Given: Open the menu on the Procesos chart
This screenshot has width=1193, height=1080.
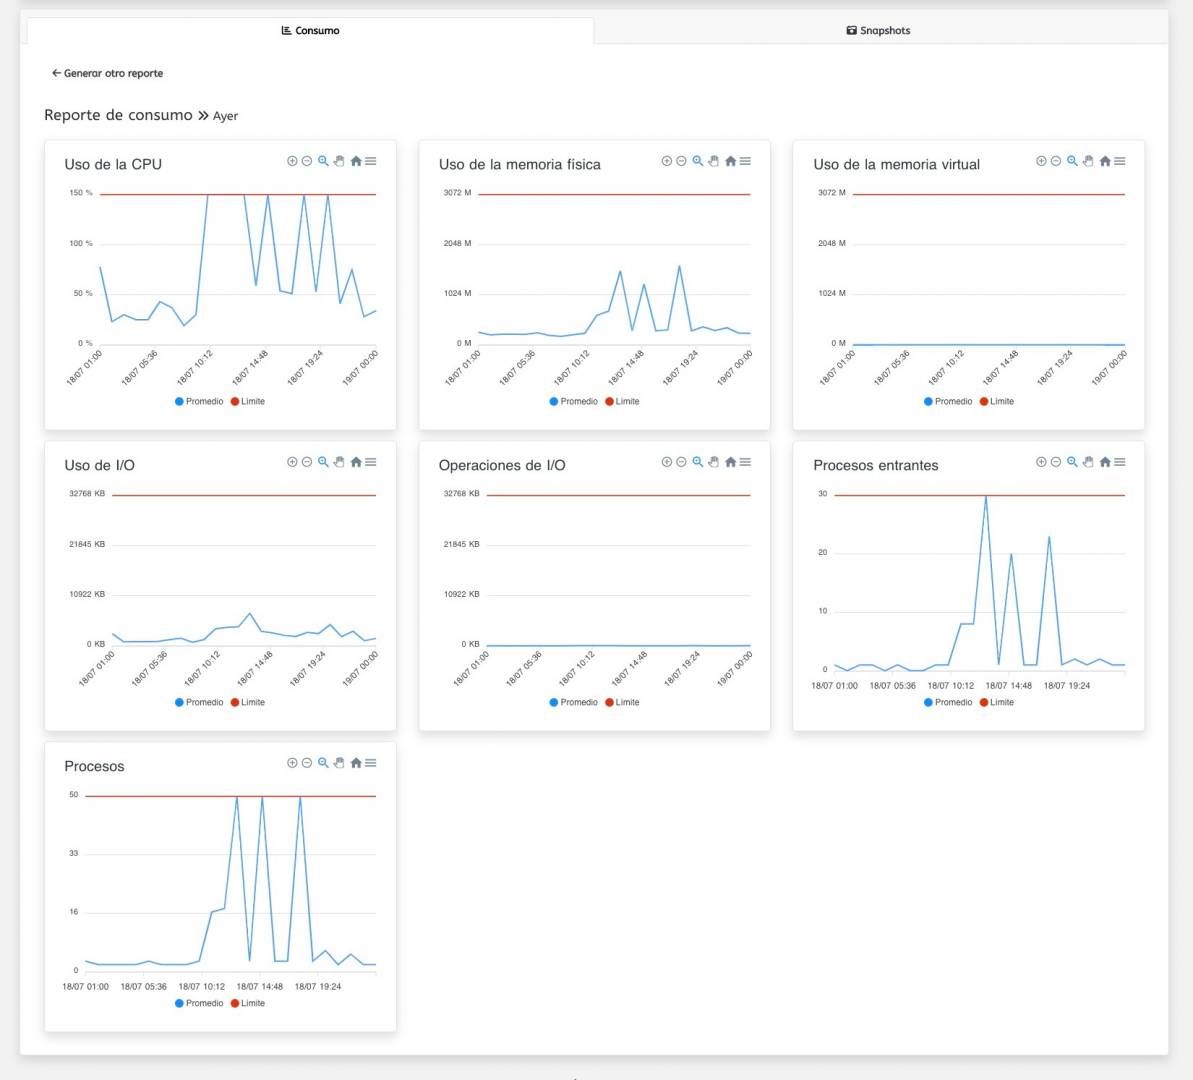Looking at the screenshot, I should [371, 763].
